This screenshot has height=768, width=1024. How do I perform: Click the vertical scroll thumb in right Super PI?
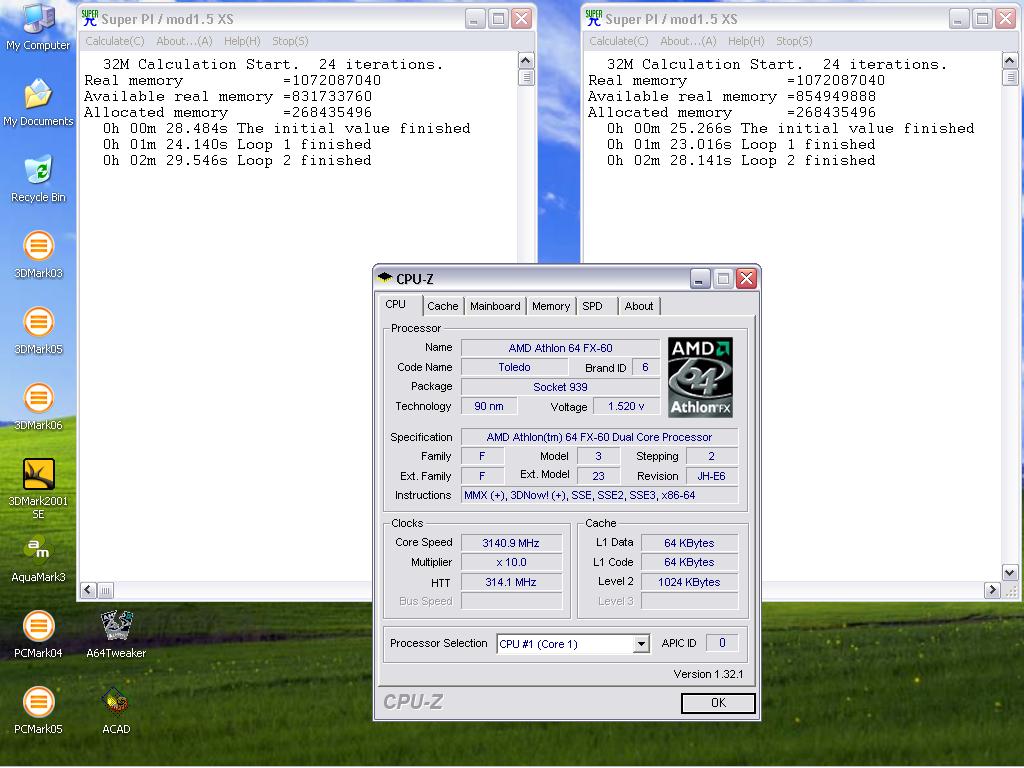1010,77
